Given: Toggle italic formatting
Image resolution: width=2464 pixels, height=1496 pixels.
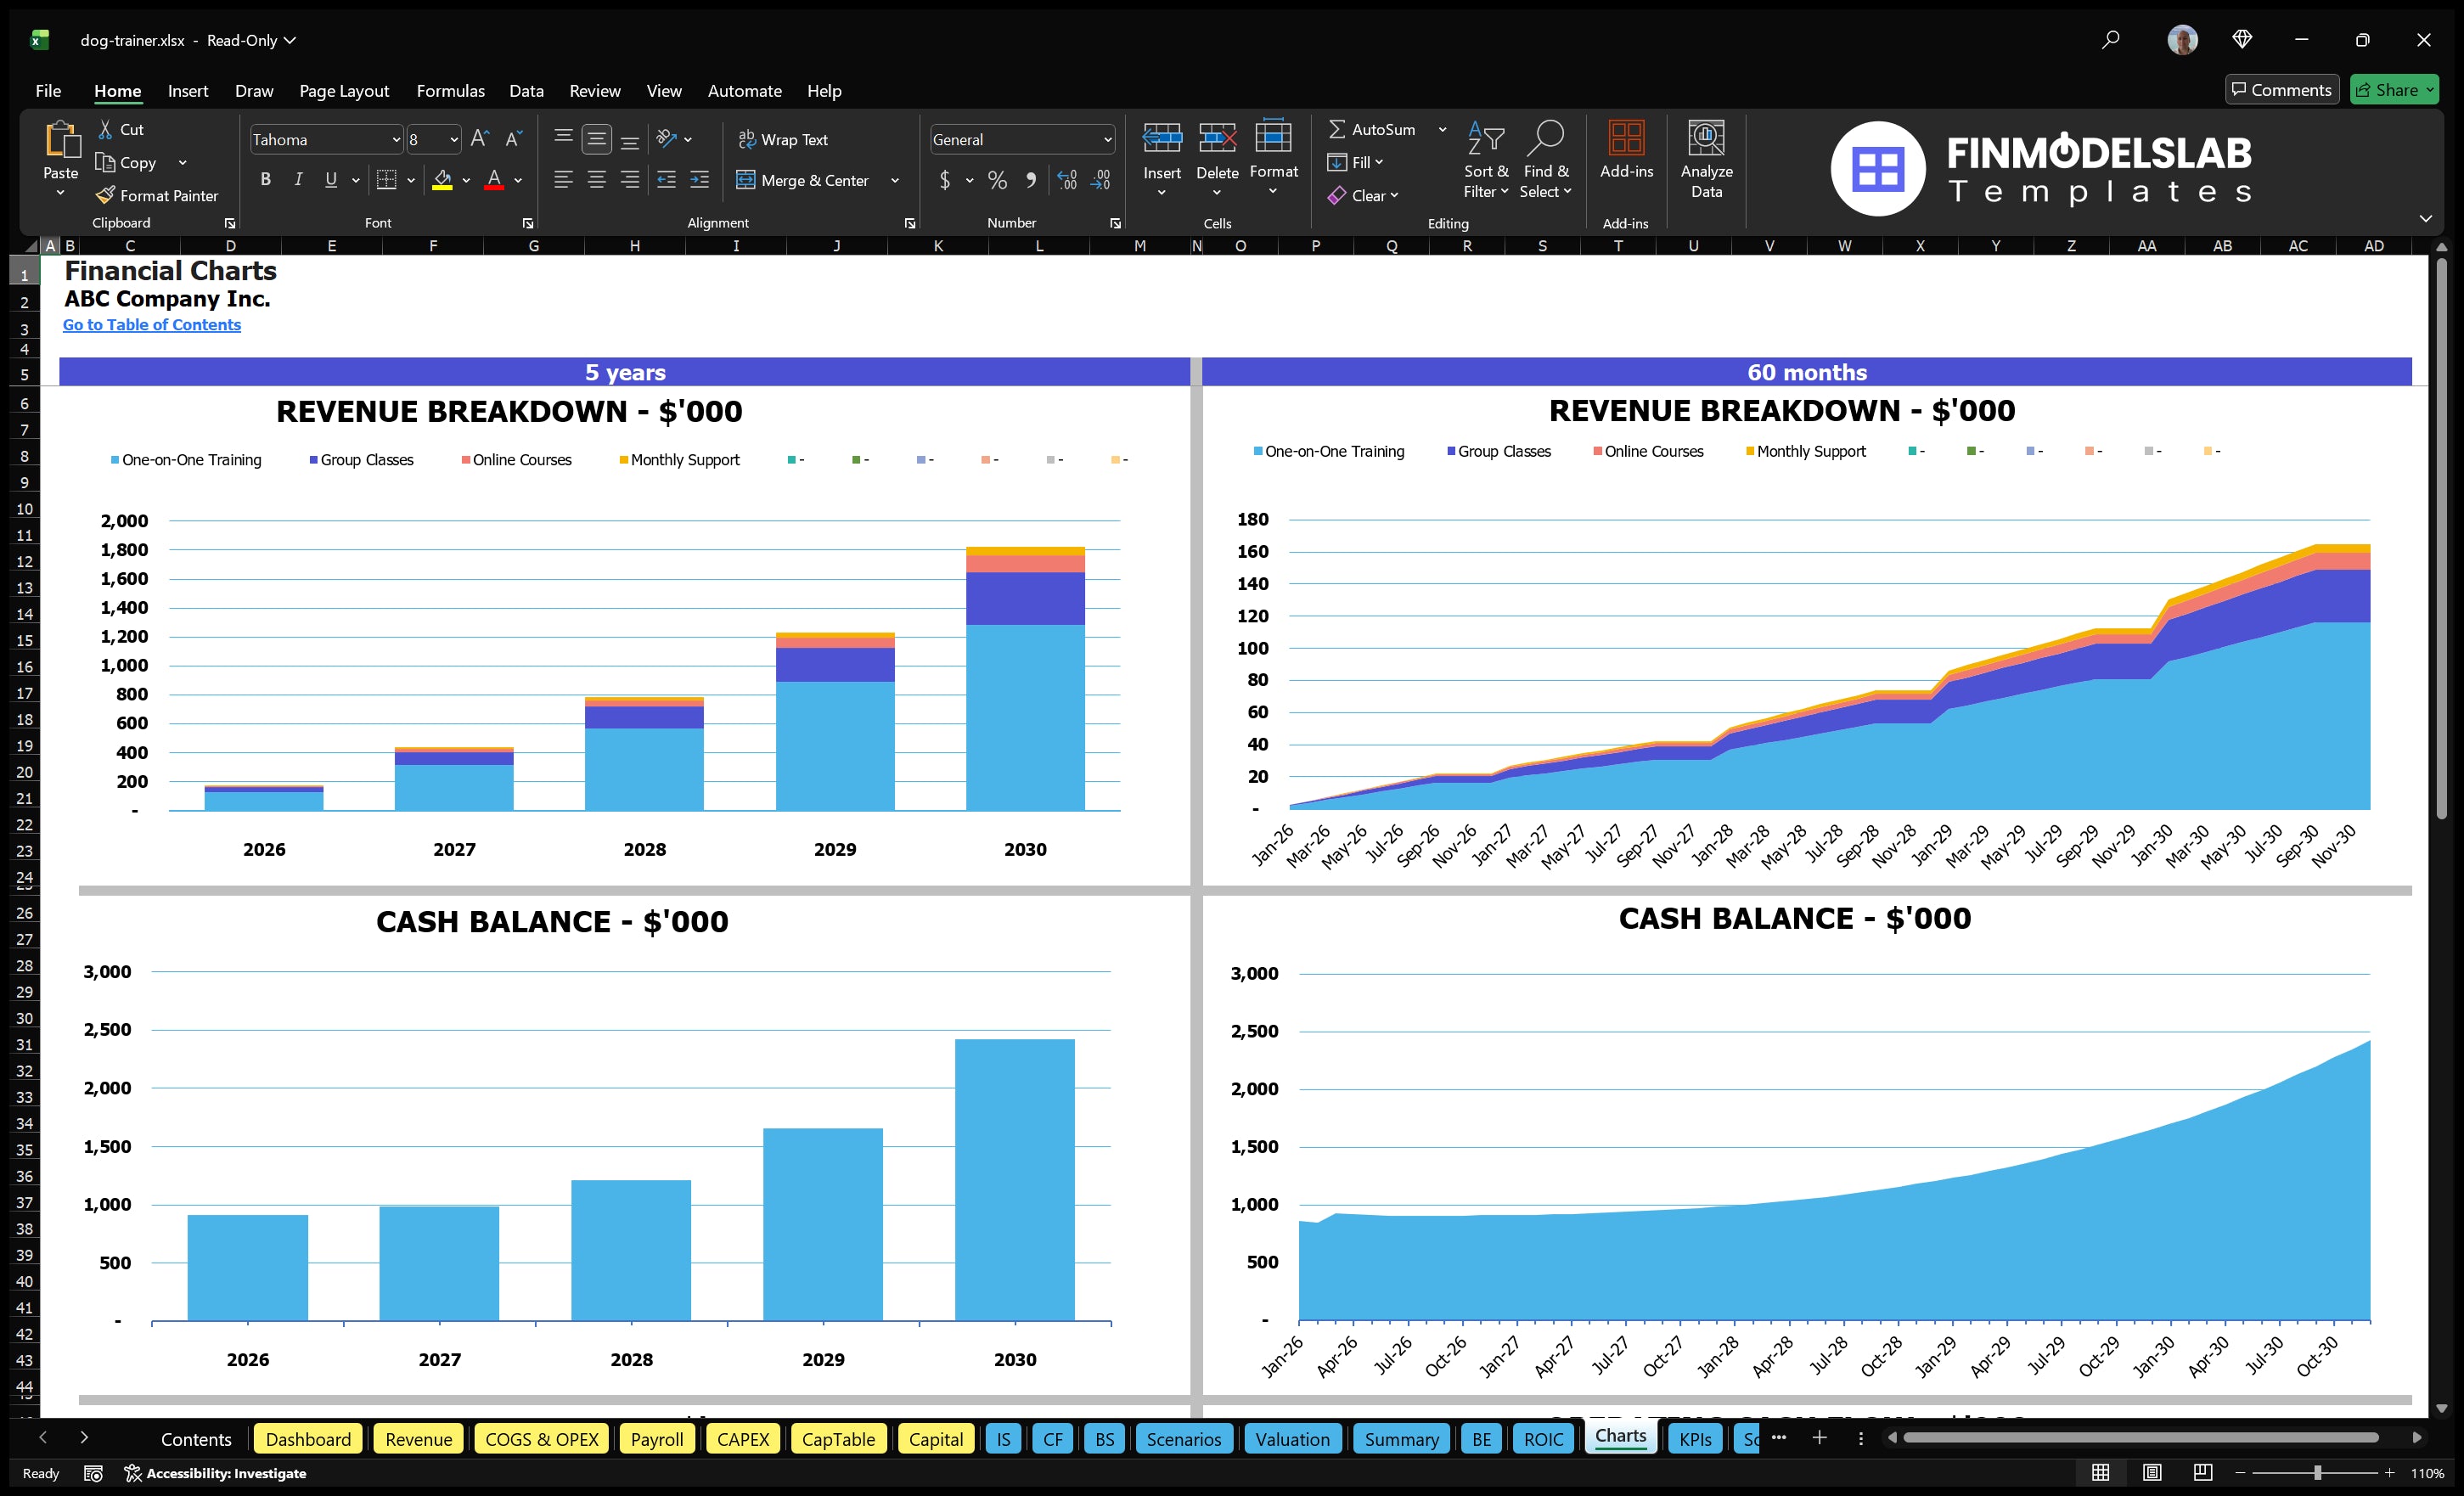Looking at the screenshot, I should pos(297,179).
